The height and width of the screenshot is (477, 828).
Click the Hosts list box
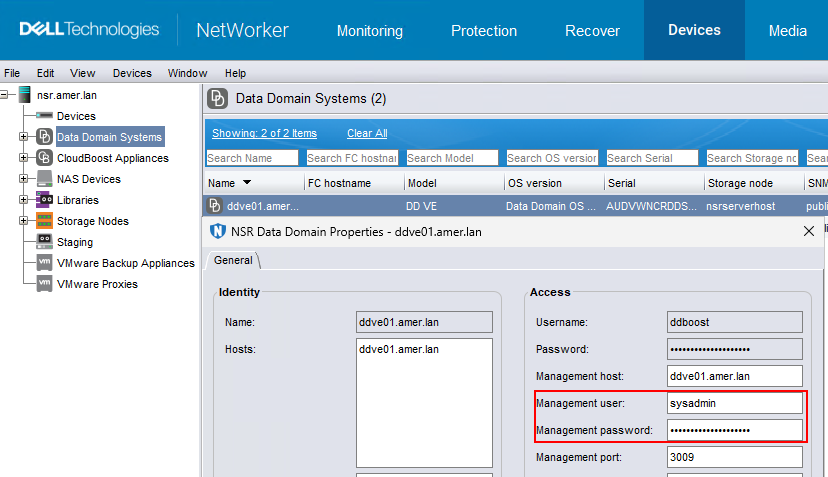(x=424, y=403)
